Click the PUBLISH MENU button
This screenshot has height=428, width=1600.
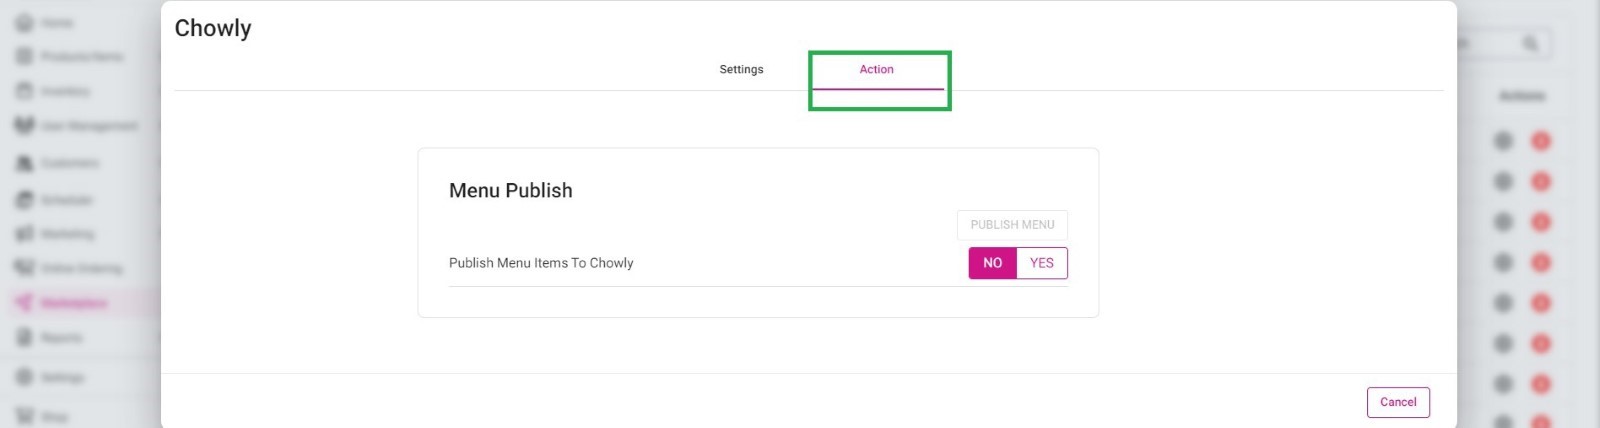click(x=1012, y=225)
